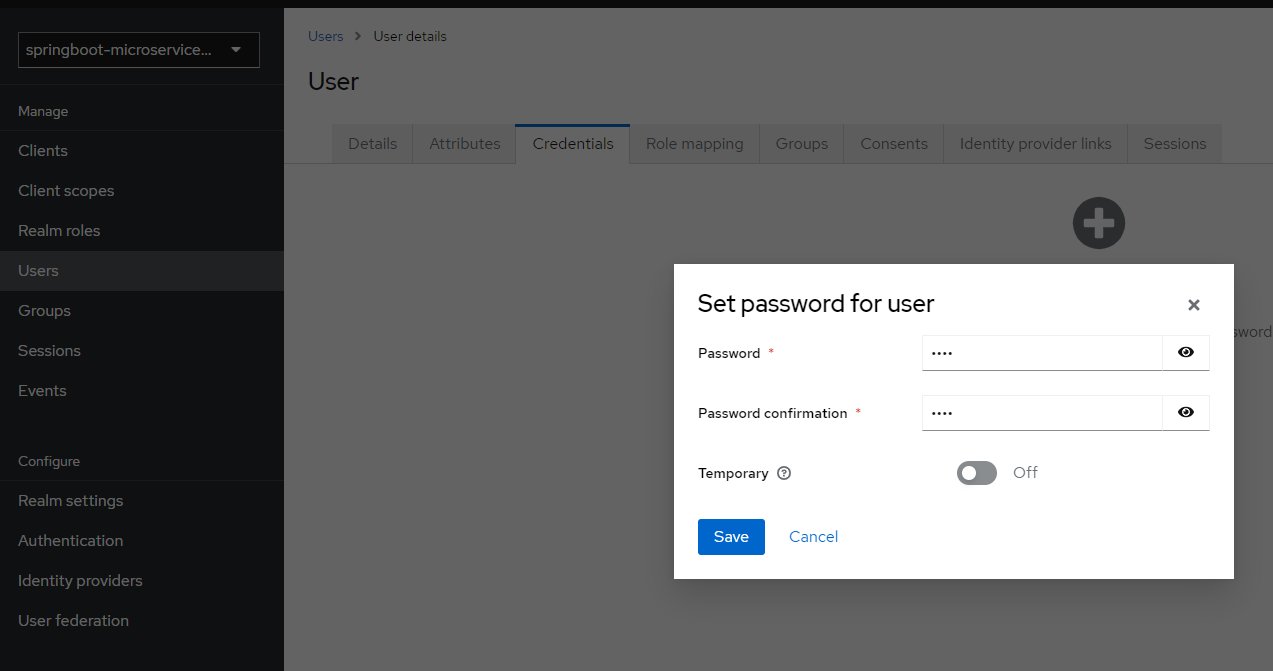
Task: Click the plus icon for credentials
Action: pos(1099,223)
